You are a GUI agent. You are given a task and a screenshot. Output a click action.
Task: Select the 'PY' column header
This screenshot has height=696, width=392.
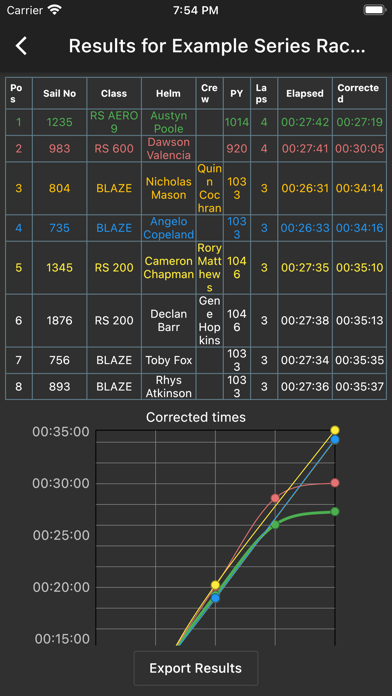click(237, 93)
